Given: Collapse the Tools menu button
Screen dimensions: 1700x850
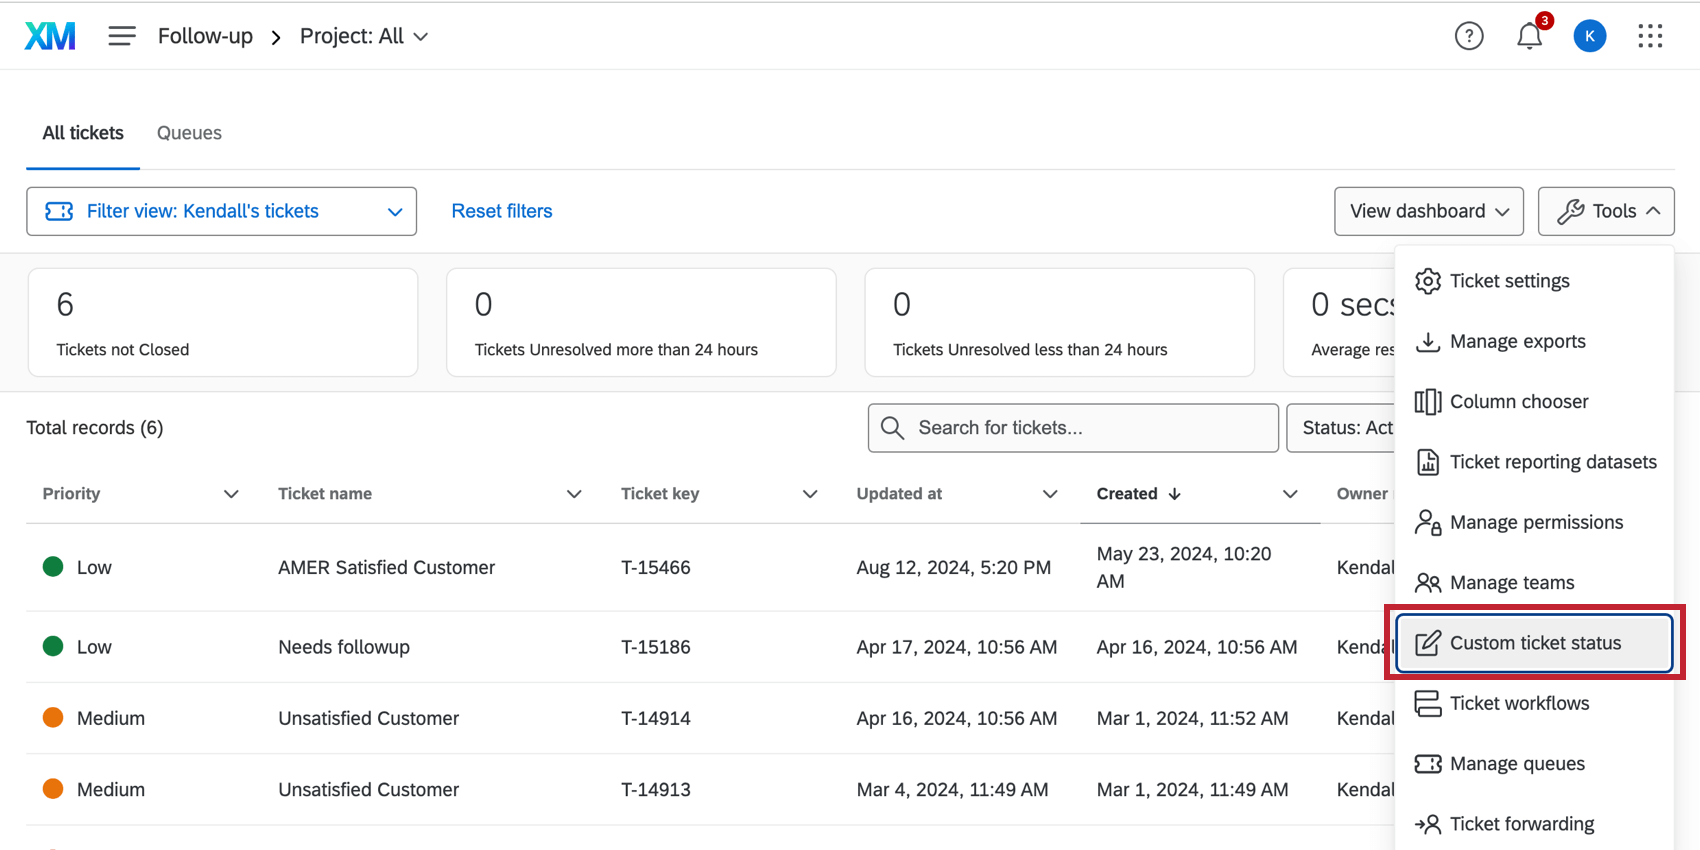Looking at the screenshot, I should pyautogui.click(x=1605, y=211).
